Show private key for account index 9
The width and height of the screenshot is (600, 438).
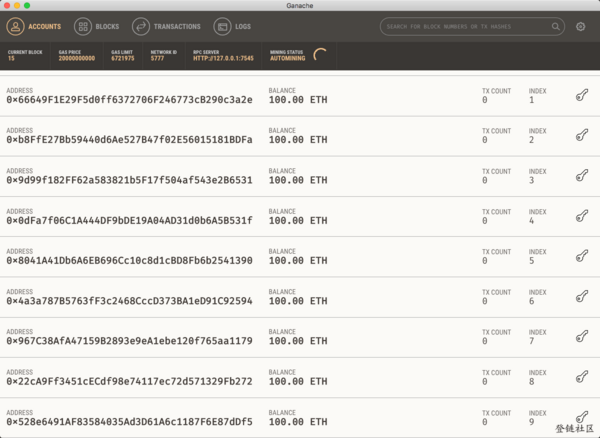582,417
